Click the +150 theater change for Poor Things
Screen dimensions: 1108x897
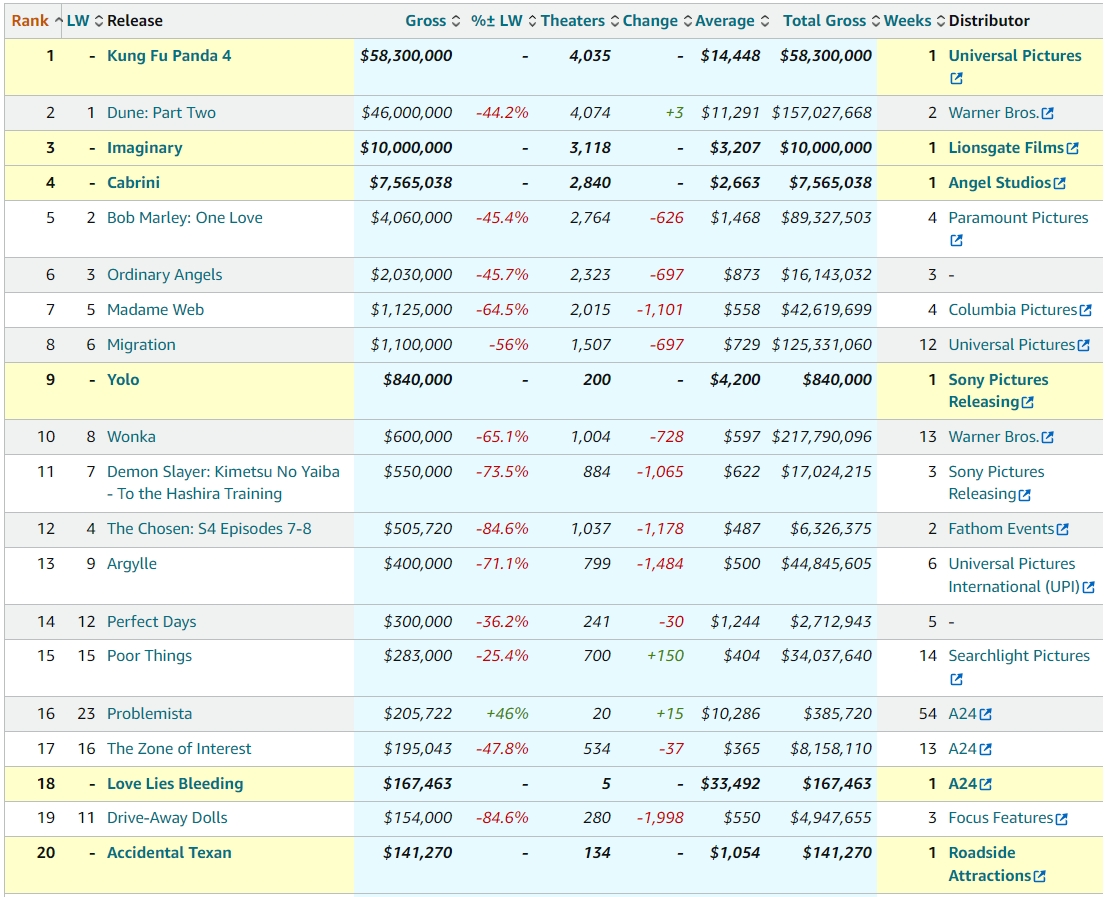pos(666,656)
